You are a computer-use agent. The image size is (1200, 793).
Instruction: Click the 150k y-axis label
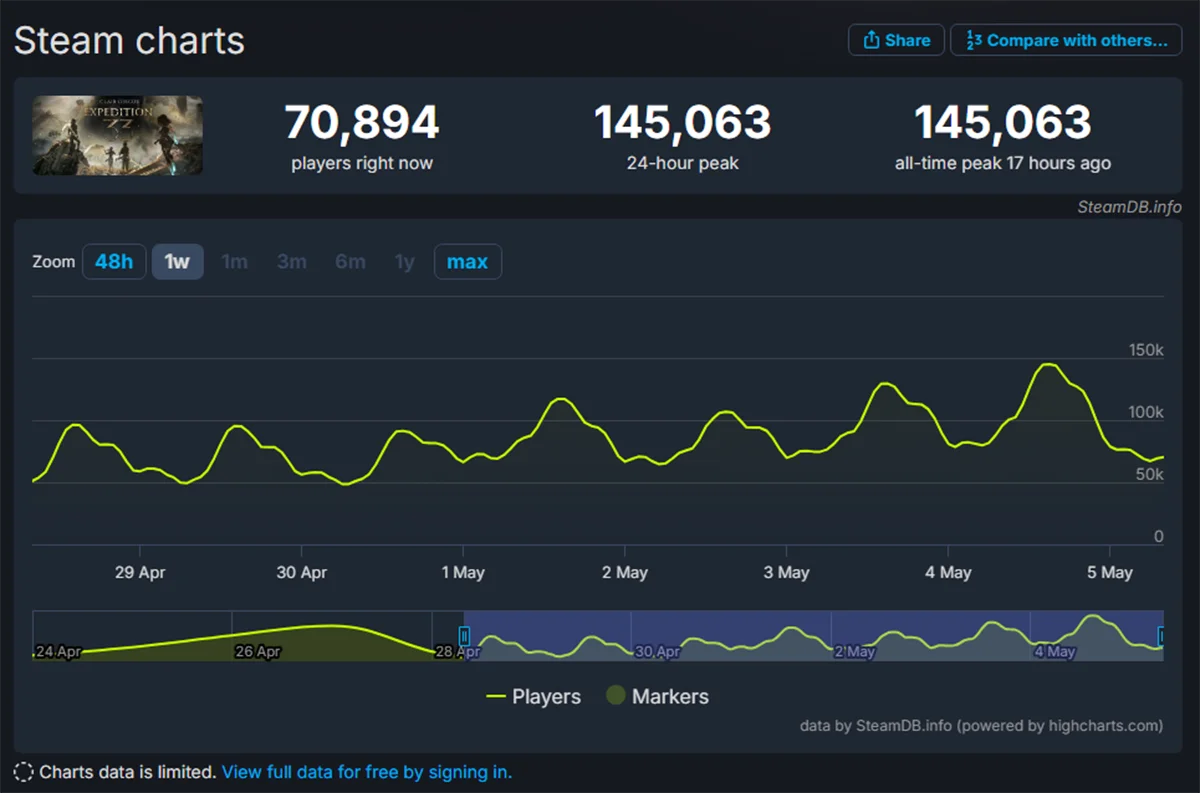point(1145,350)
